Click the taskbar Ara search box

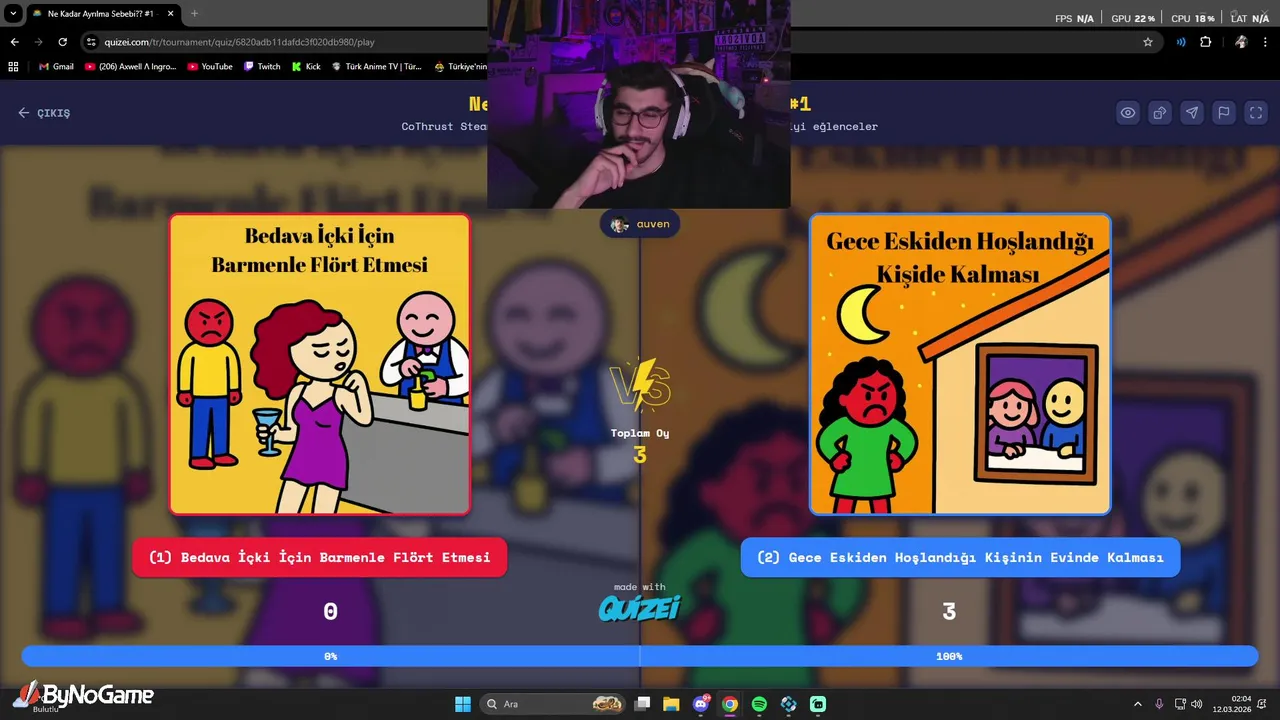pos(553,704)
